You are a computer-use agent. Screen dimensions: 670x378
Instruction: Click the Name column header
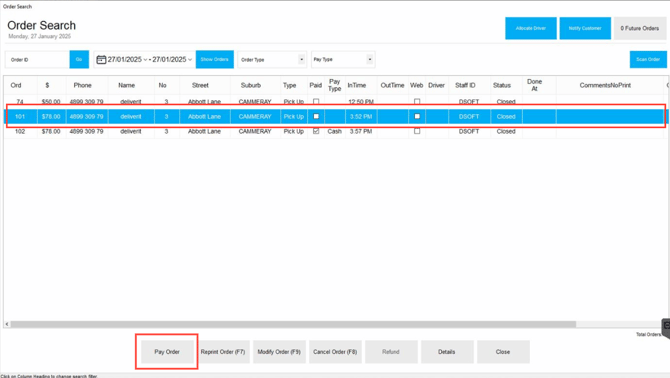pos(126,85)
